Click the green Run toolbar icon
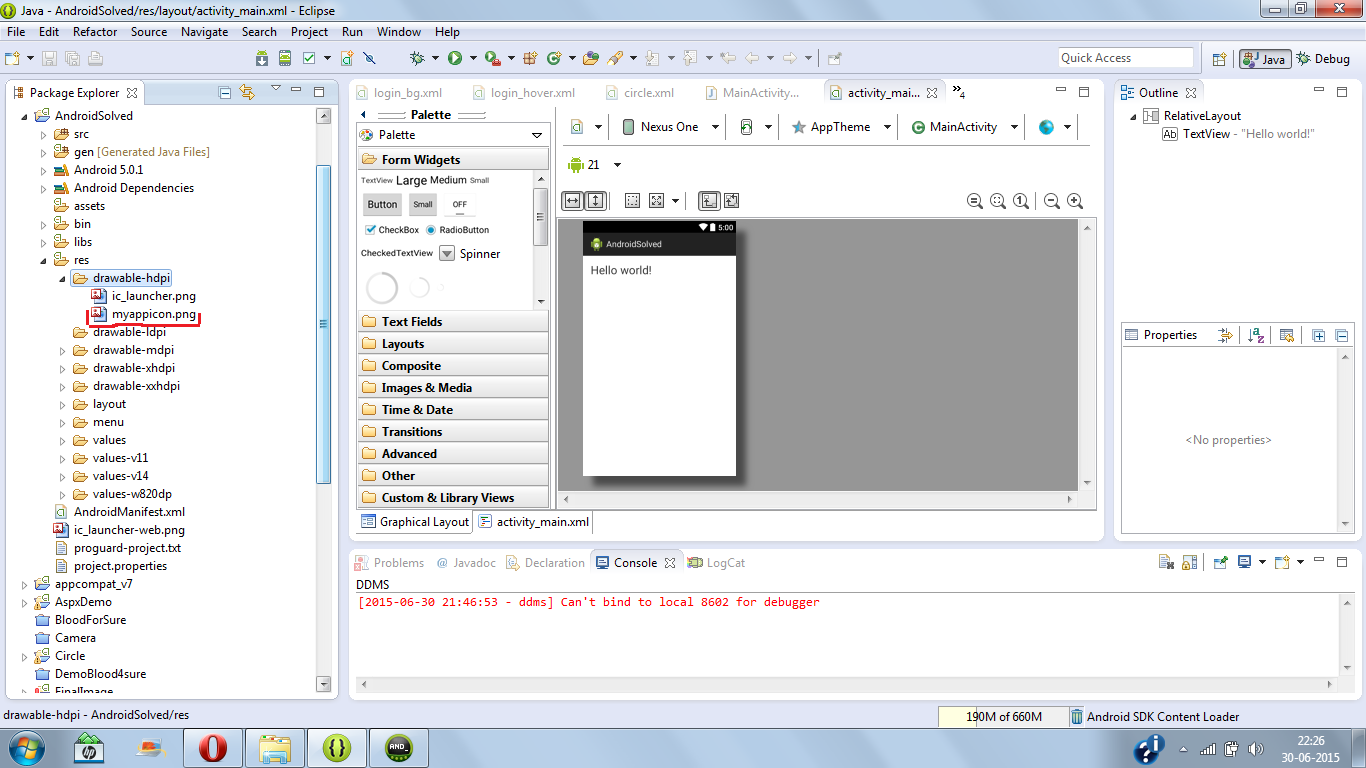The height and width of the screenshot is (768, 1366). pos(455,59)
